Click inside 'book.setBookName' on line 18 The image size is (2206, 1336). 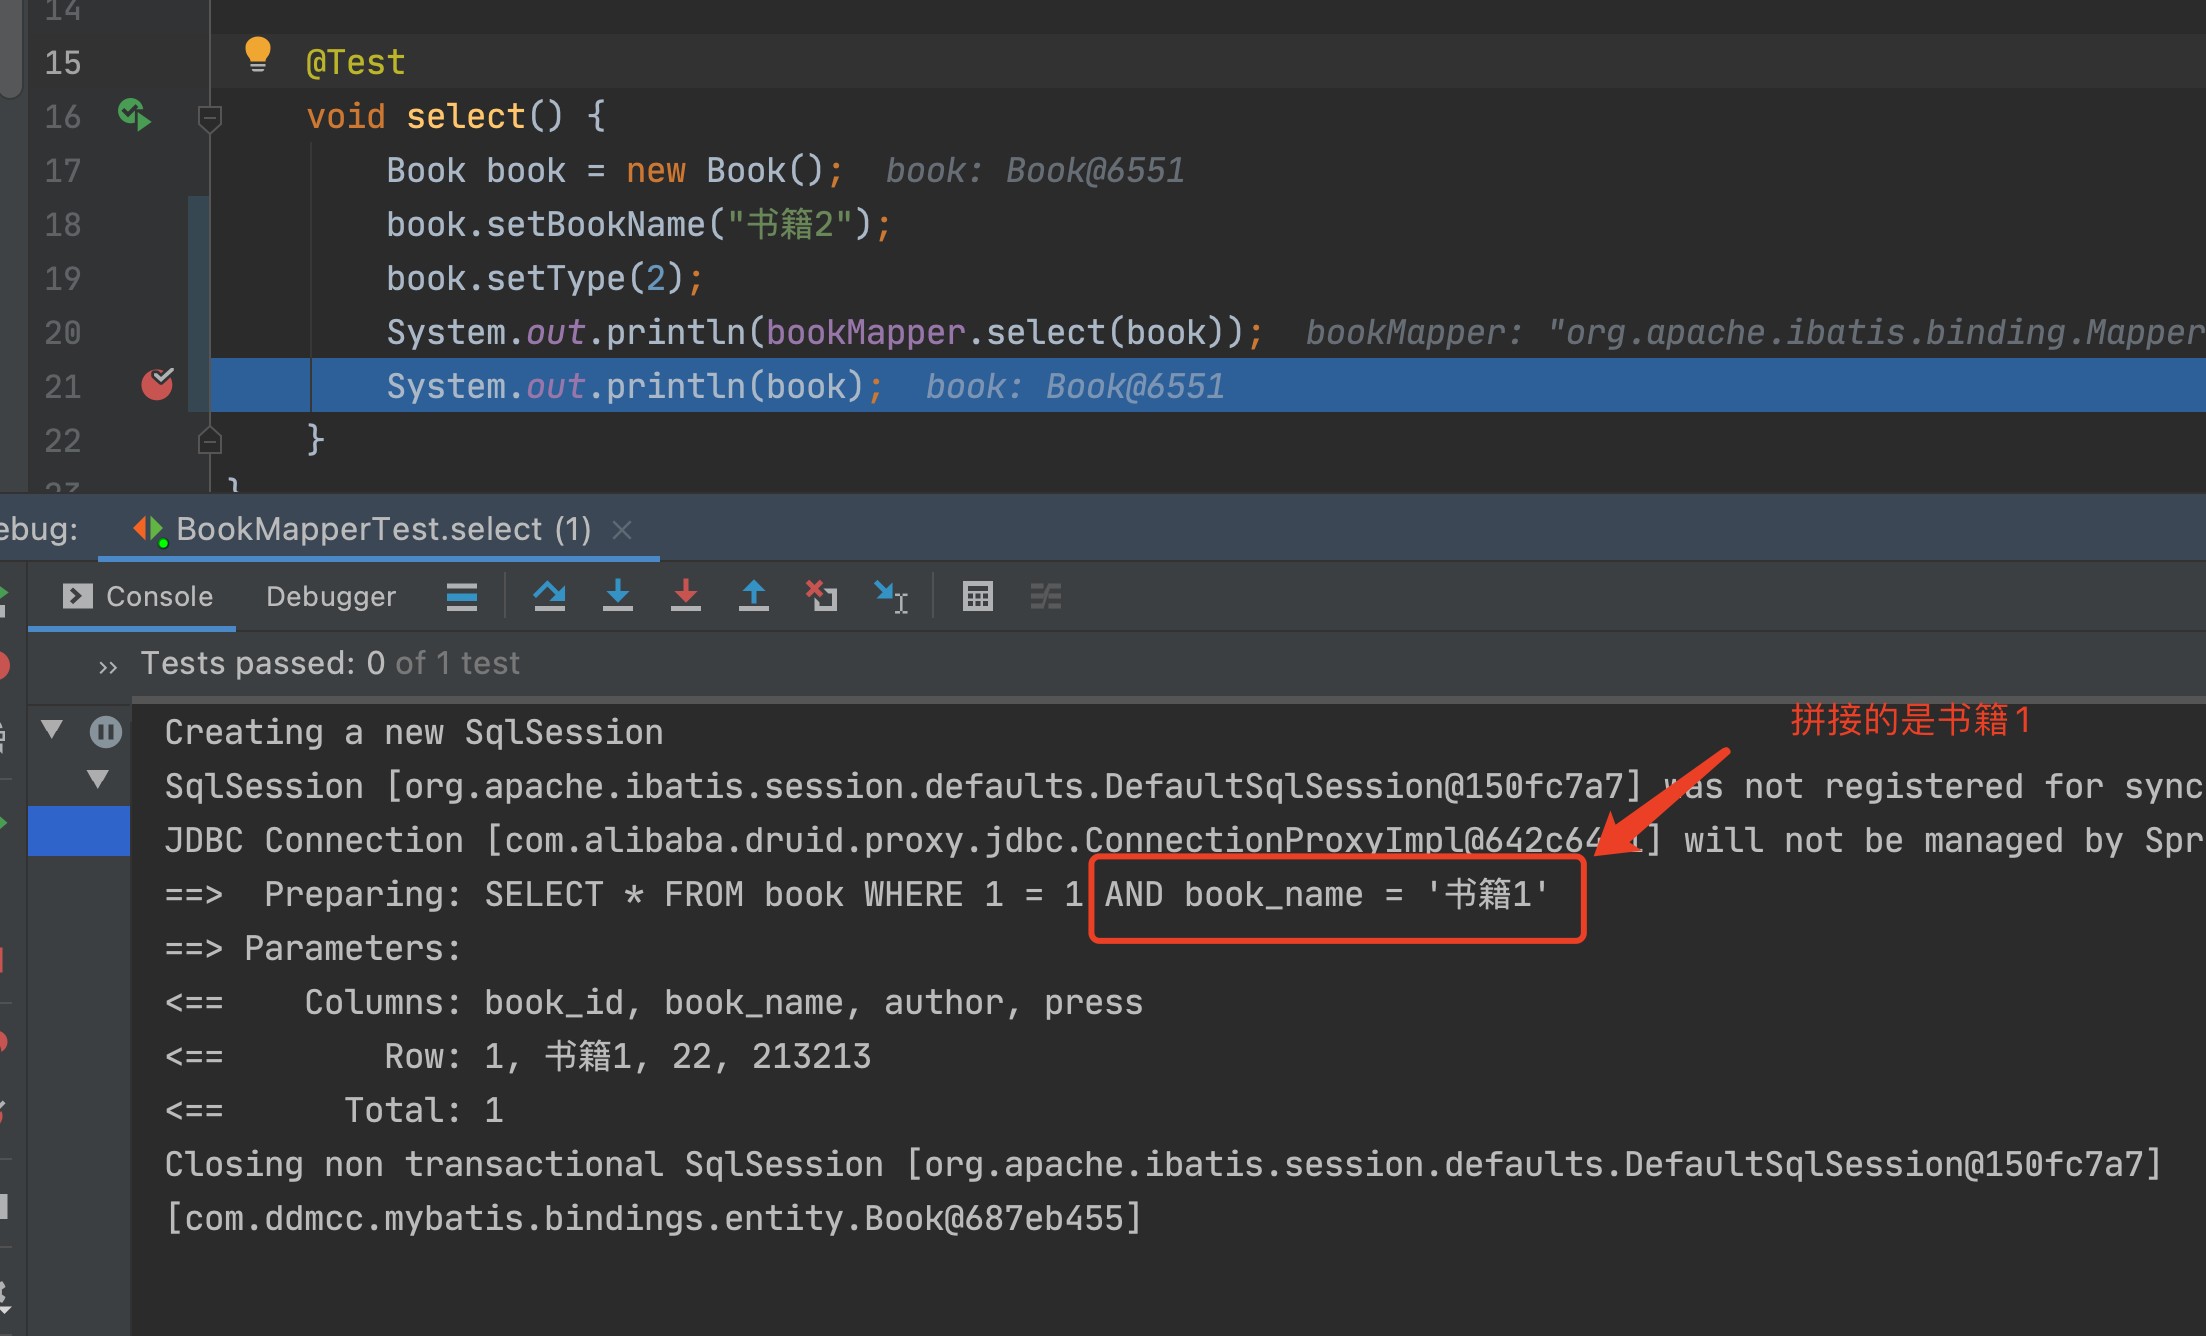pyautogui.click(x=546, y=224)
